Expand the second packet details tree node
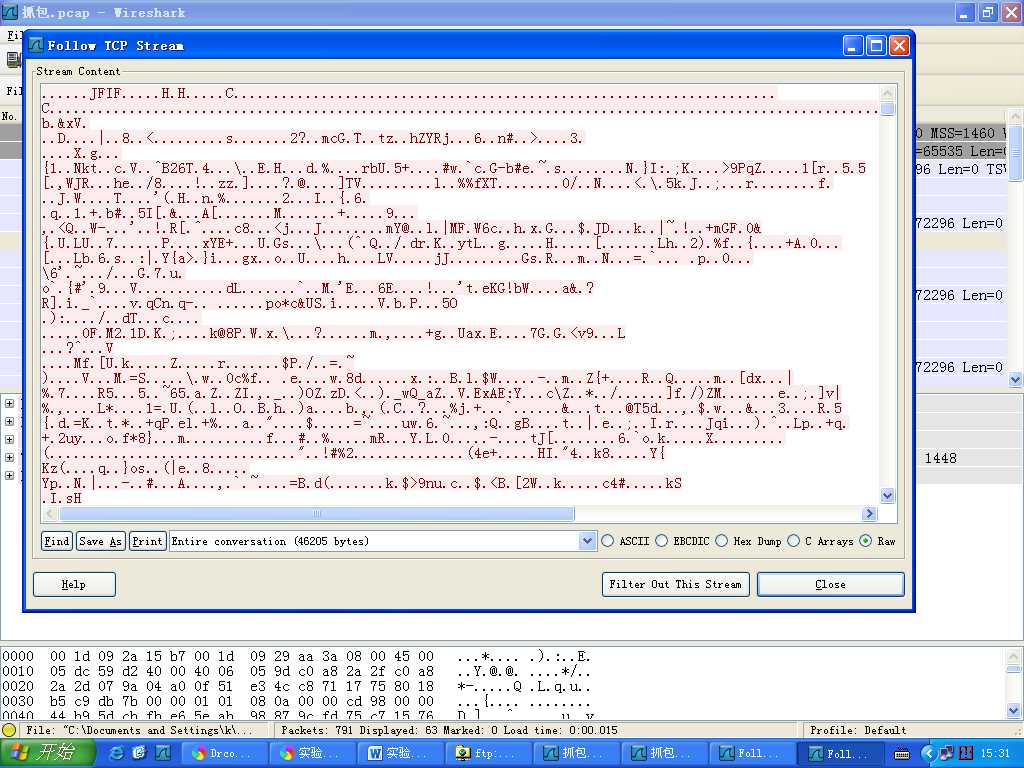Viewport: 1024px width, 768px height. 9,421
